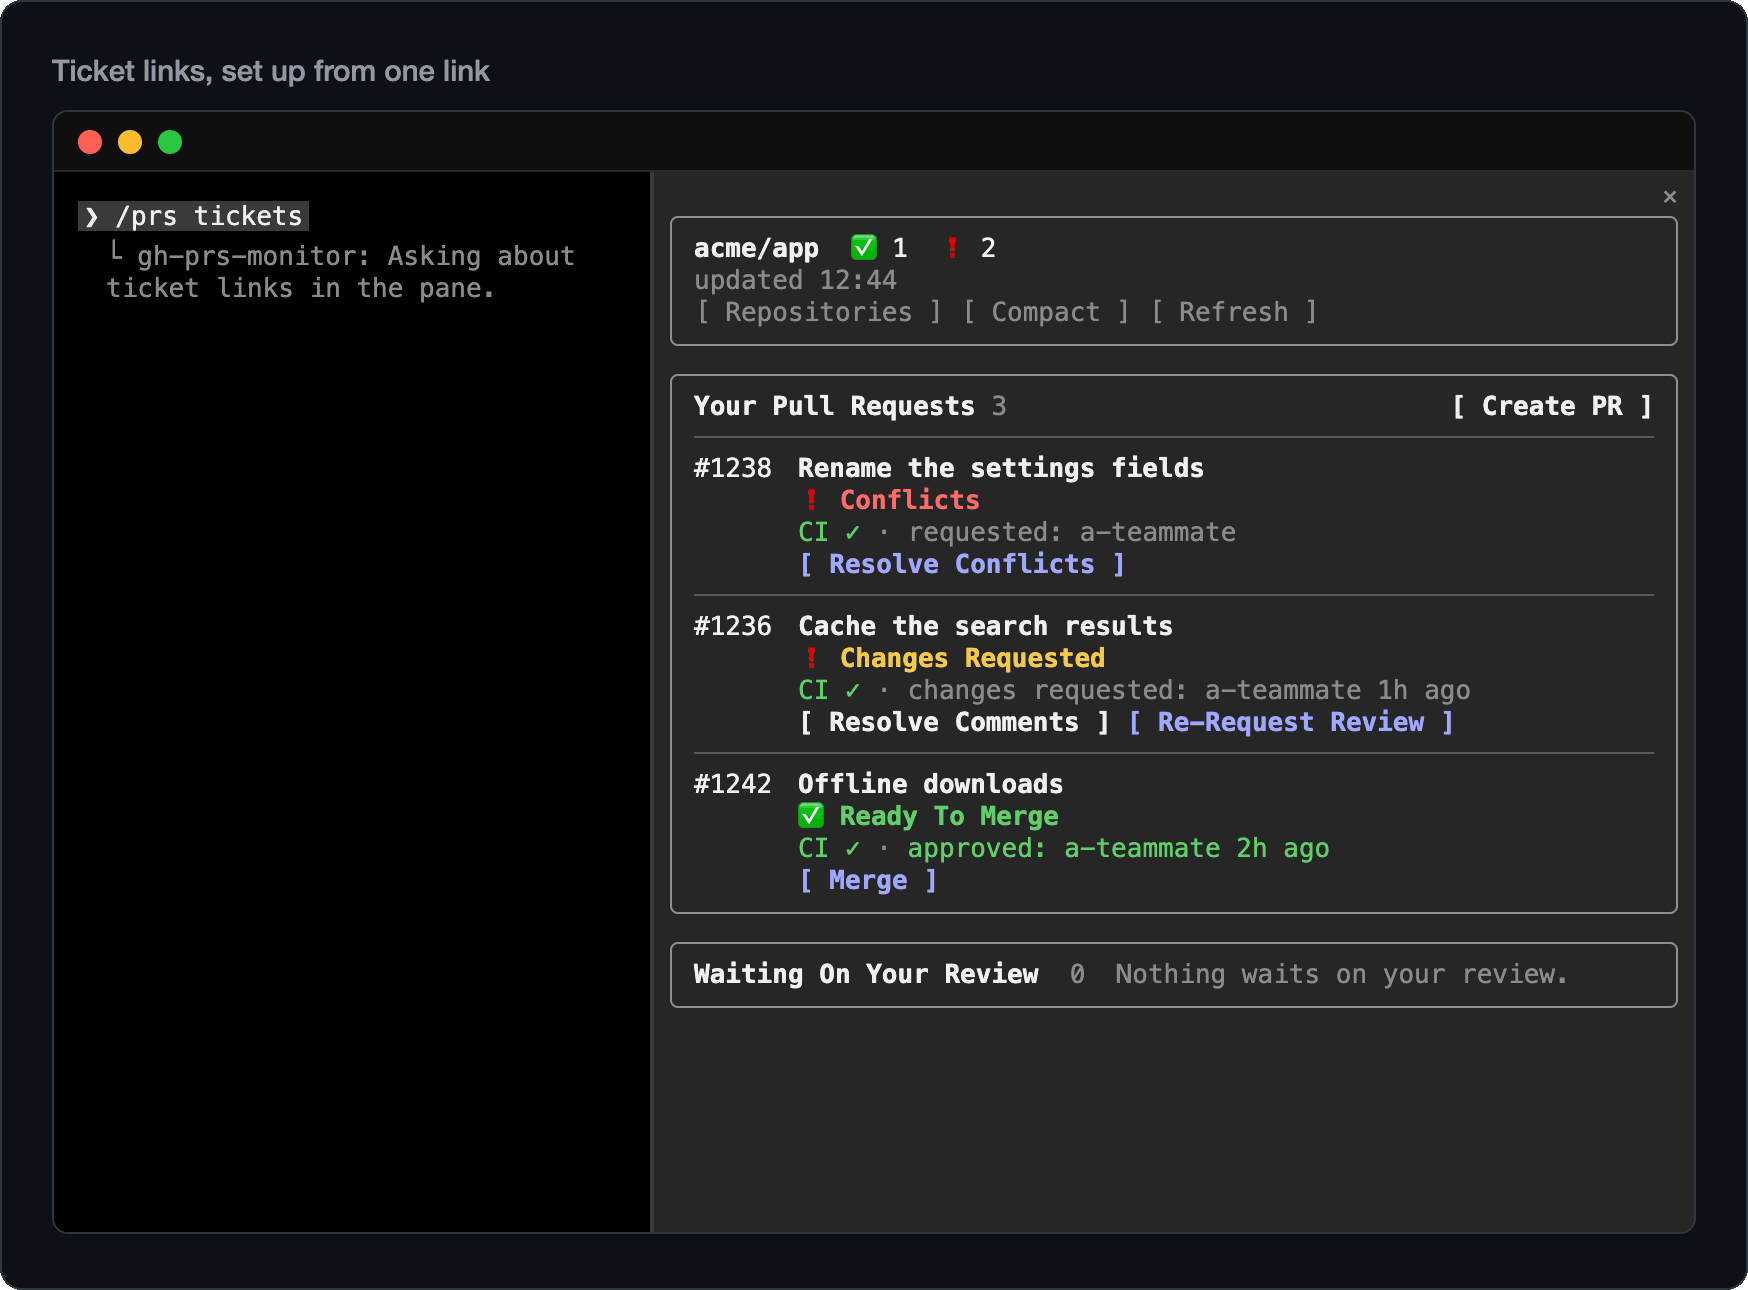This screenshot has width=1748, height=1290.
Task: Click the red close window dot
Action: (90, 142)
